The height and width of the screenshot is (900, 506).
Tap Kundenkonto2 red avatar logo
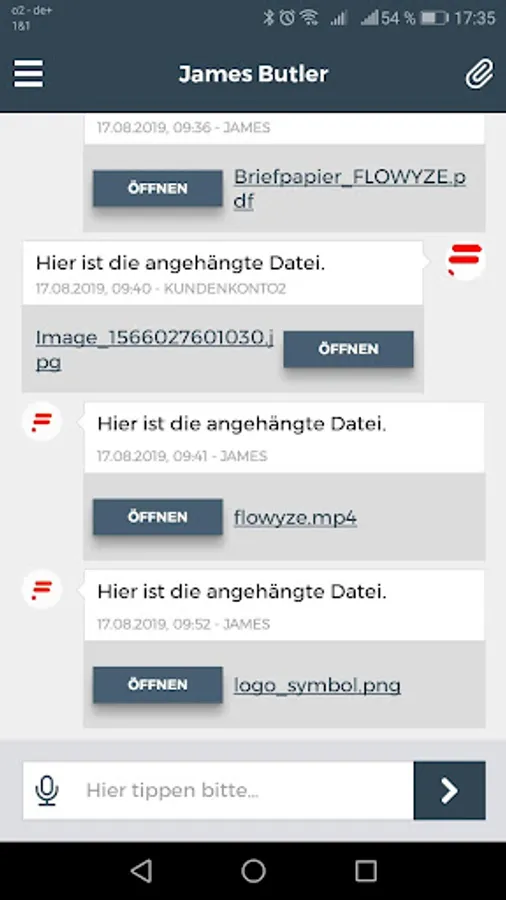point(465,260)
